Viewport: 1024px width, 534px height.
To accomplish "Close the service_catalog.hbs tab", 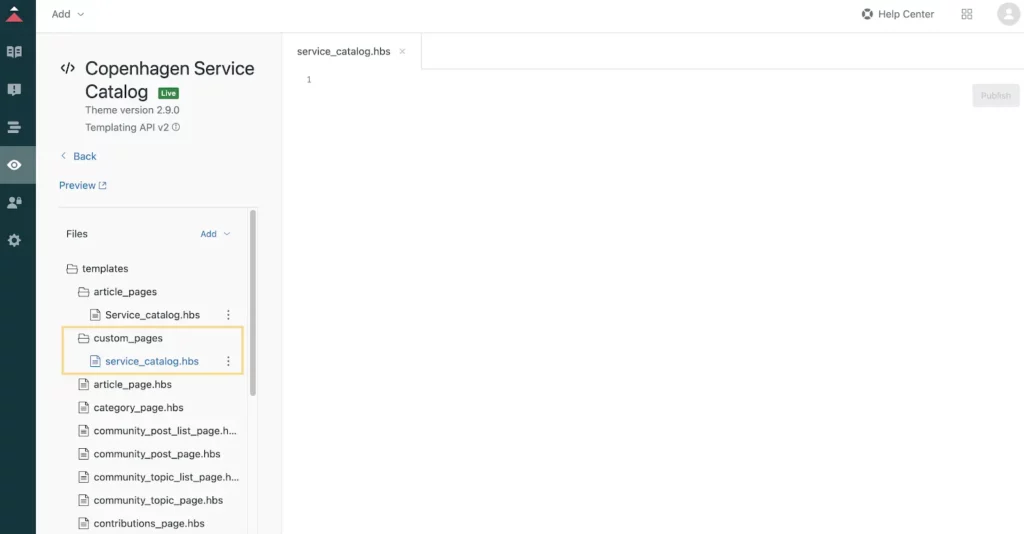I will (402, 51).
